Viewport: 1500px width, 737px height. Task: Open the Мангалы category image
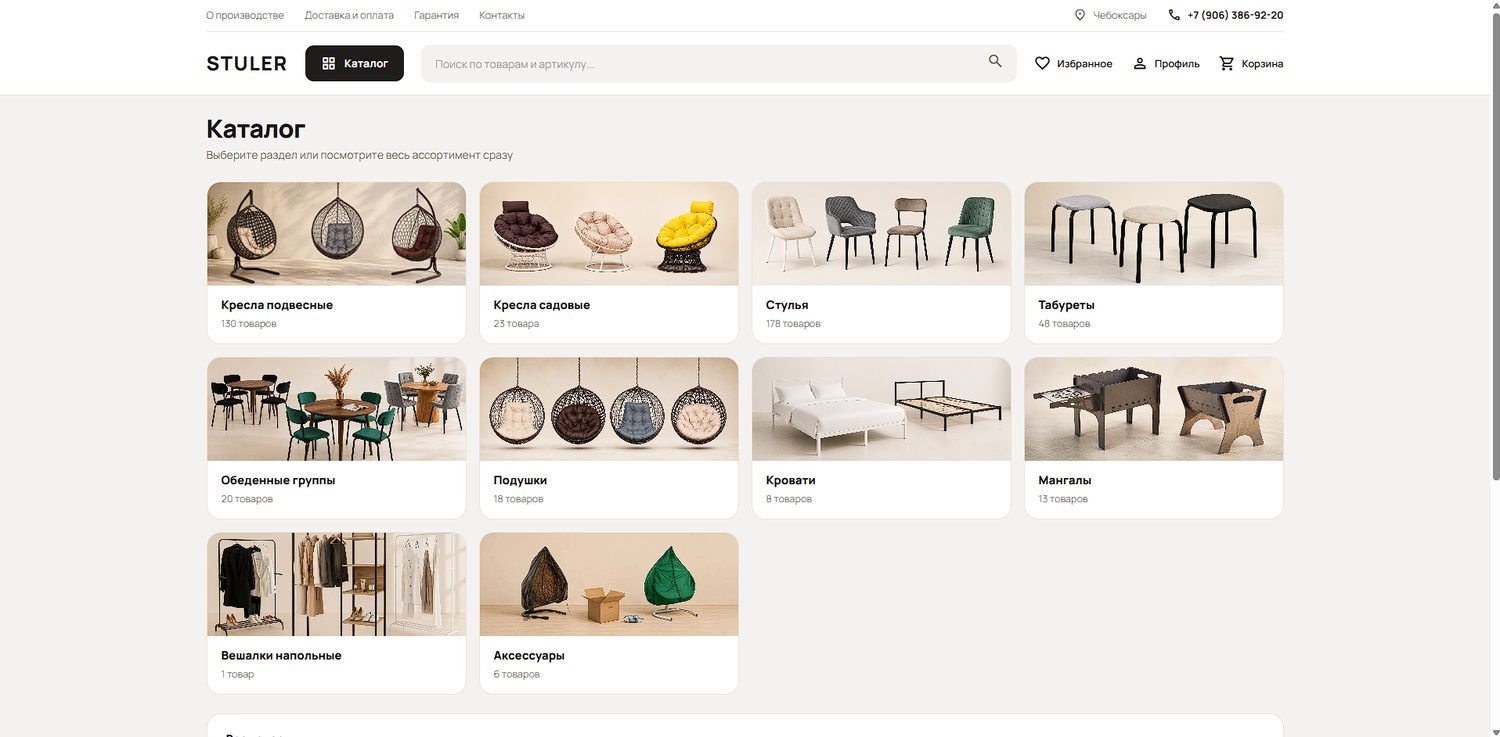tap(1154, 409)
